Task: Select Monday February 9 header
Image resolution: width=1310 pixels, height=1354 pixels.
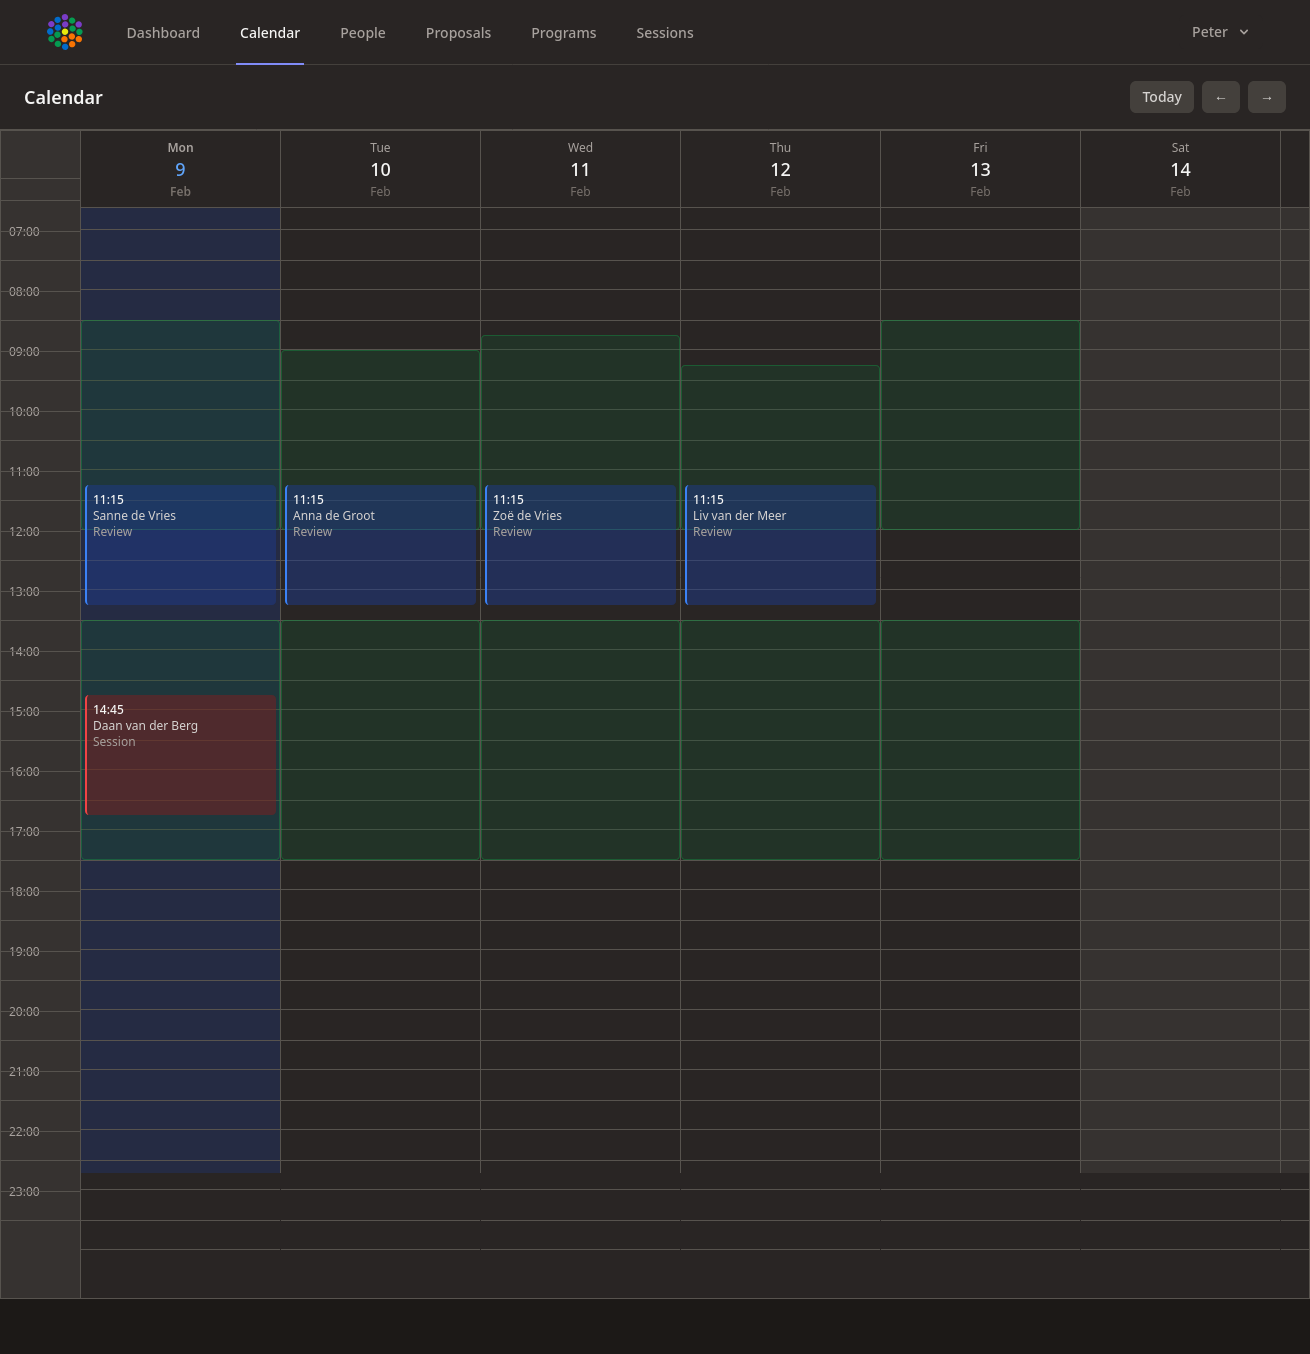Action: tap(180, 168)
